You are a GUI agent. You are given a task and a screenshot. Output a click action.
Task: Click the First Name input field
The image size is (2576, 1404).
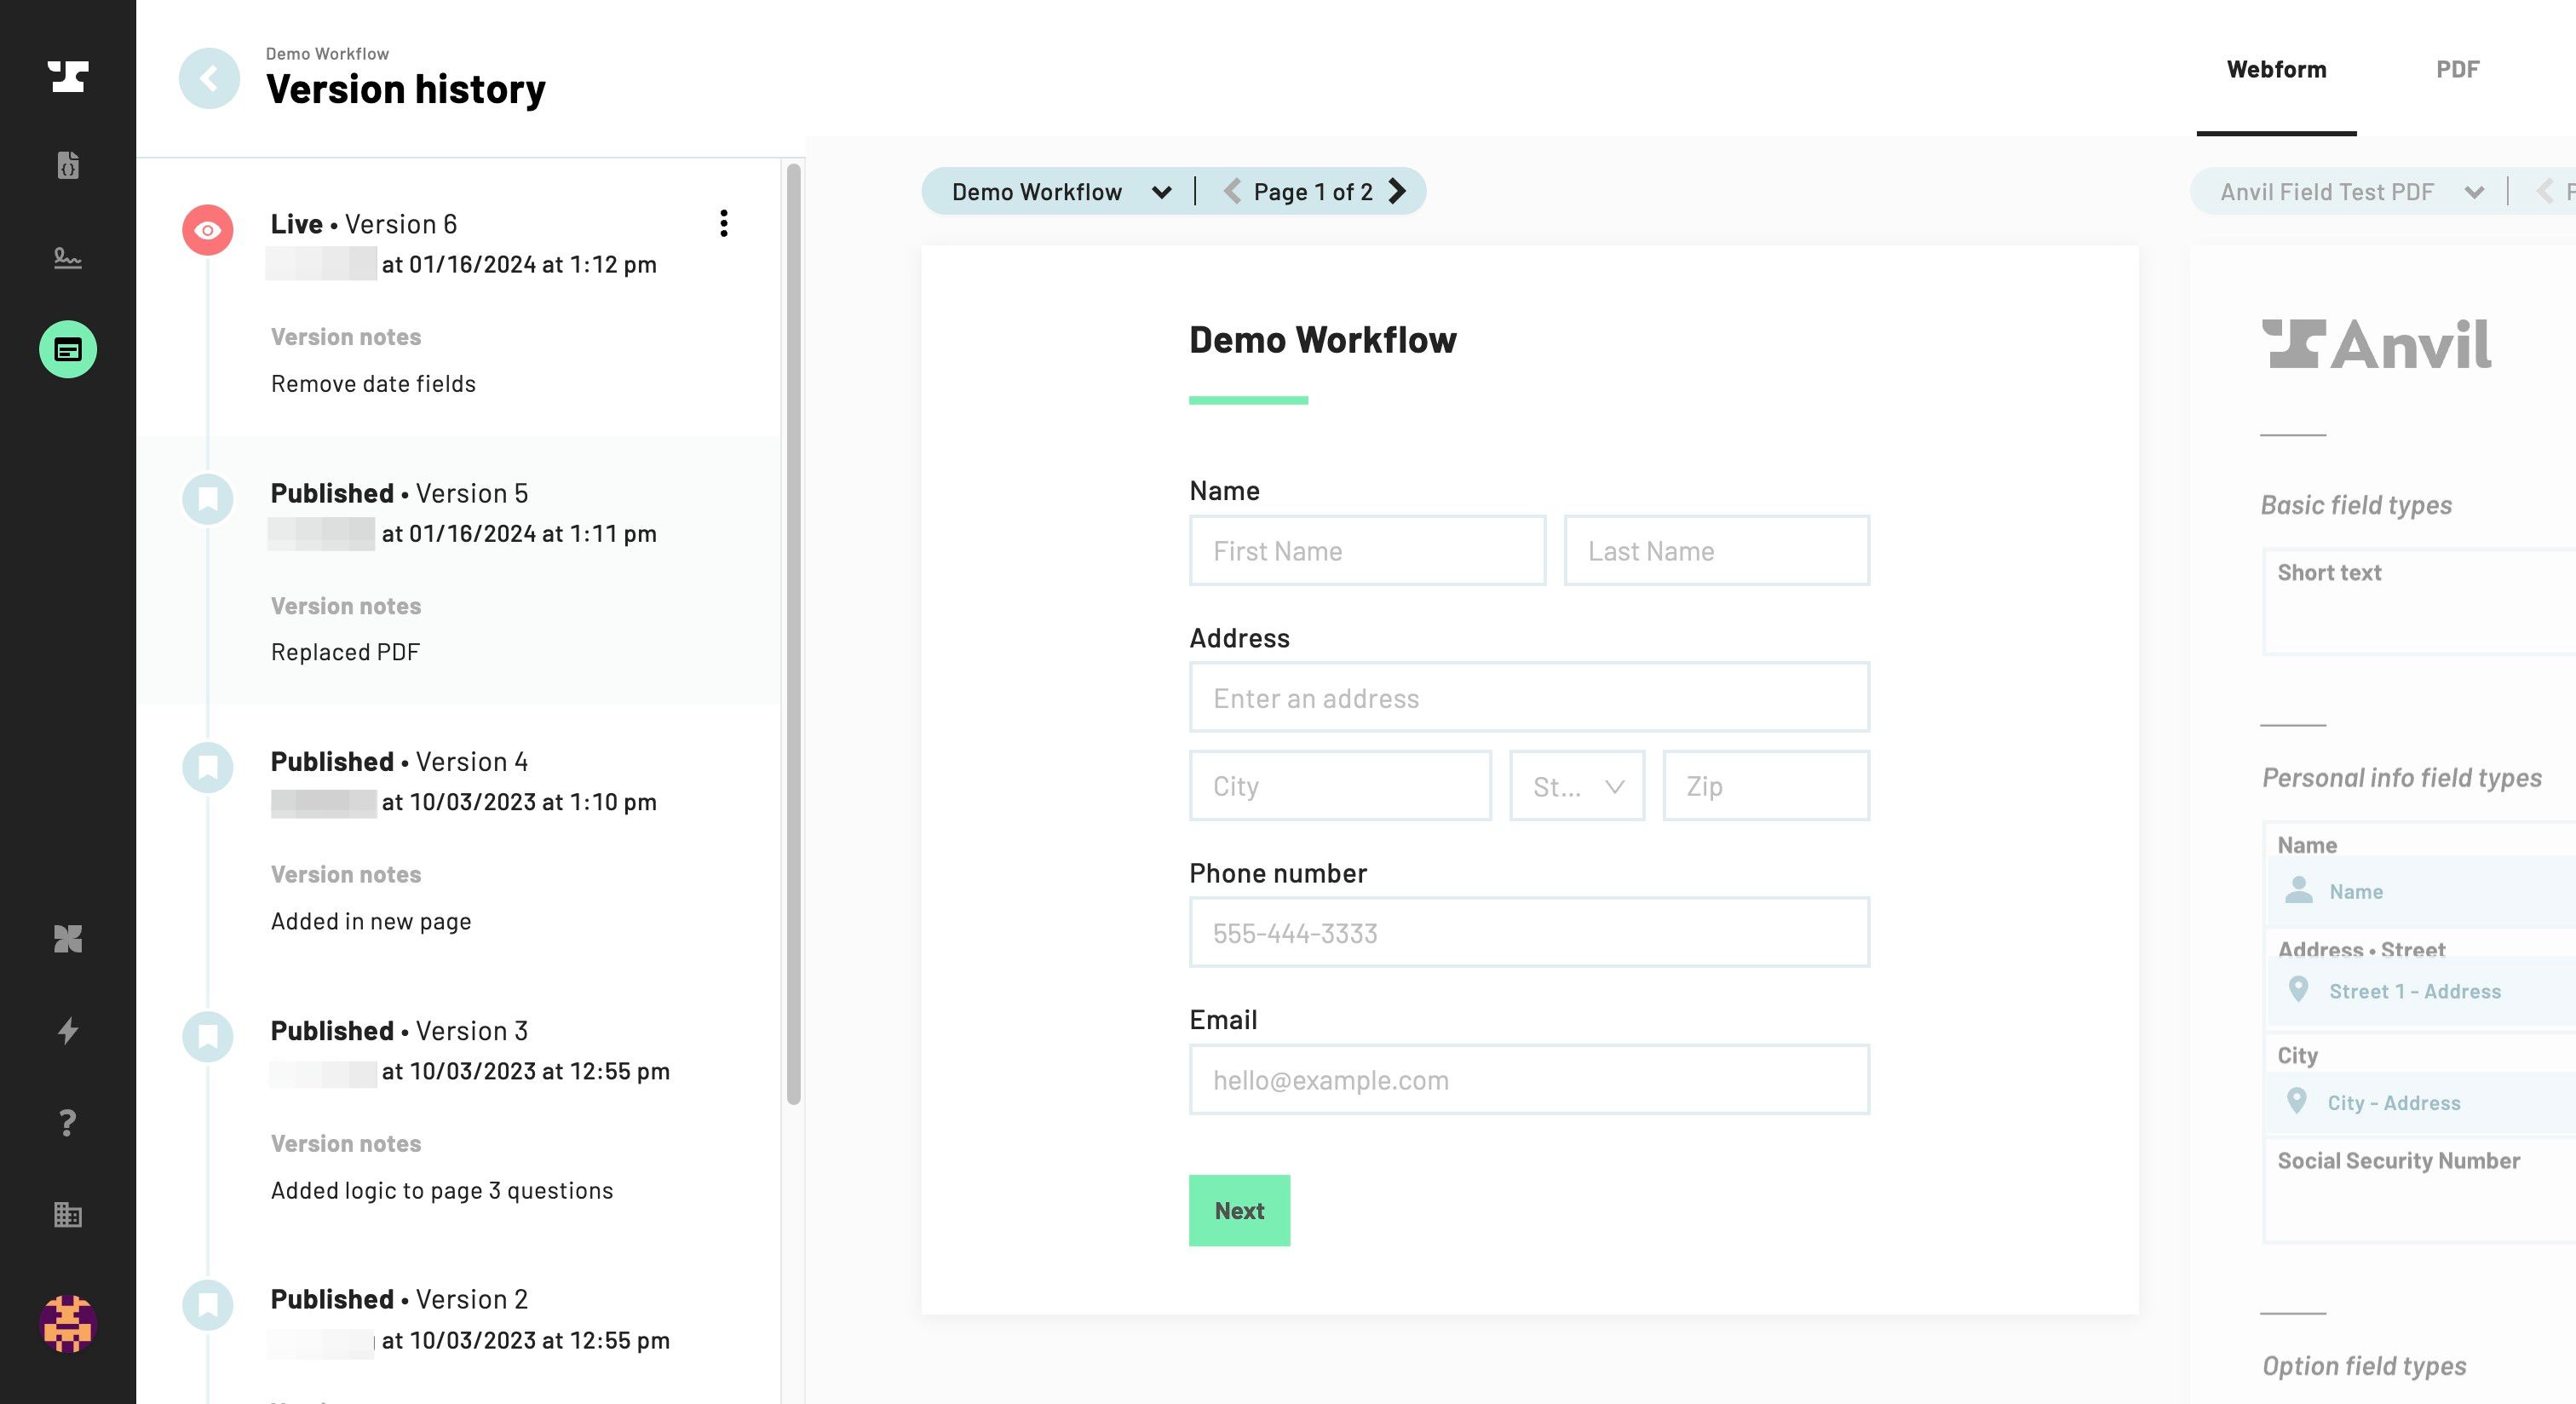point(1366,550)
